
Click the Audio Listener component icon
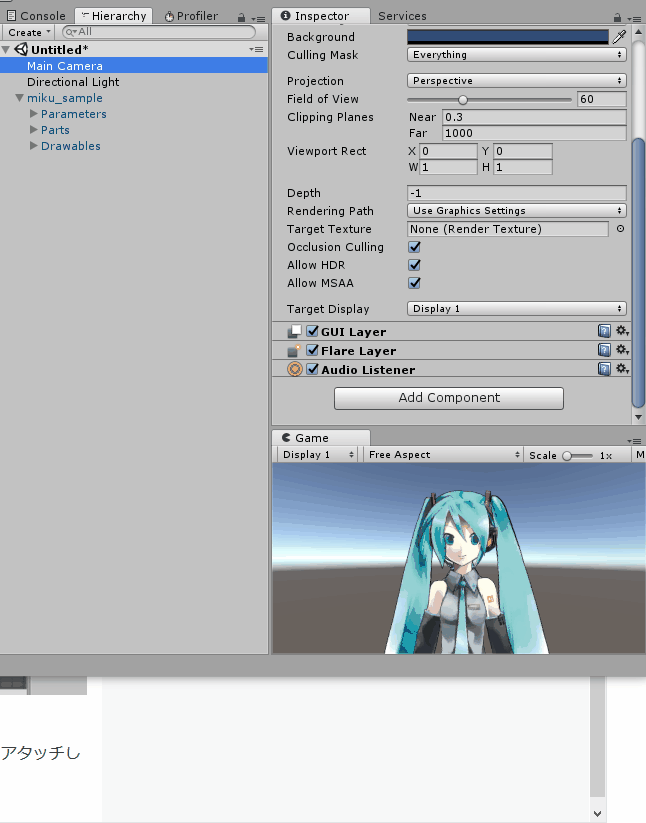click(295, 370)
